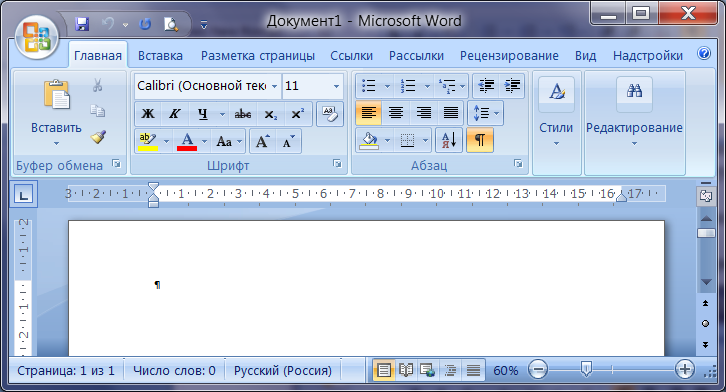The width and height of the screenshot is (726, 392).
Task: Paste using the Вставить clipboard icon
Action: [x=56, y=95]
